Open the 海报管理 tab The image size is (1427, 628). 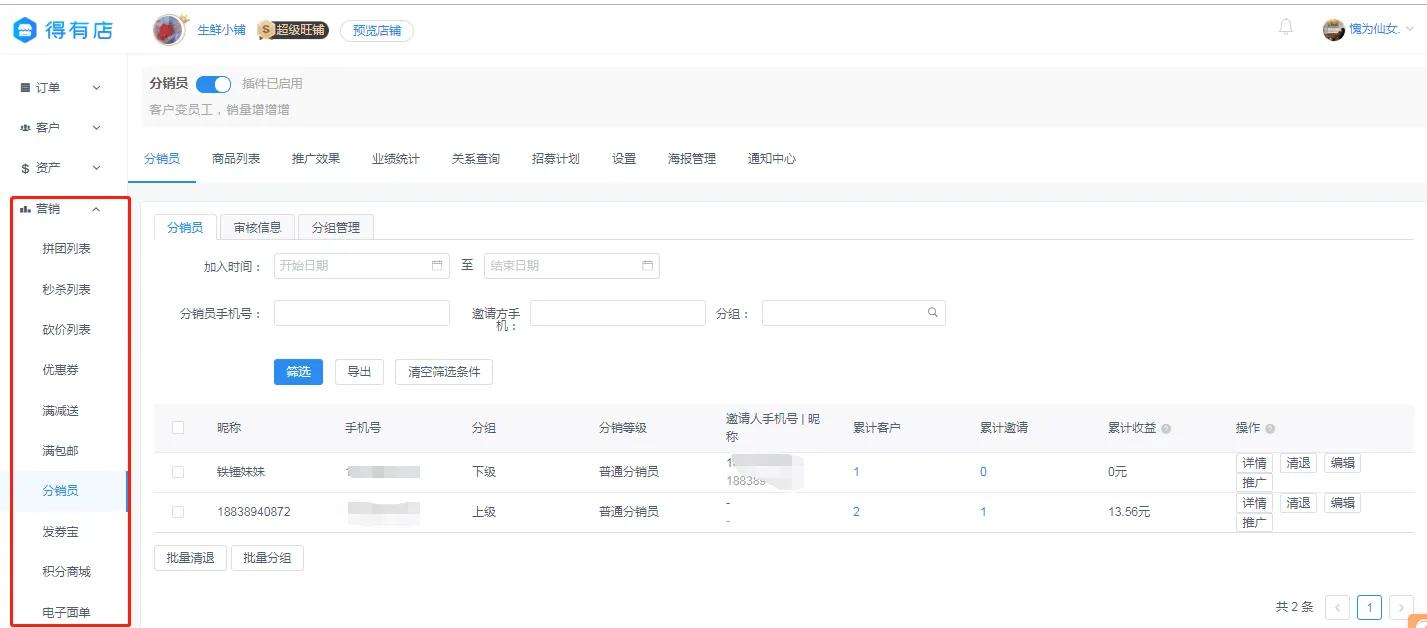pyautogui.click(x=691, y=158)
